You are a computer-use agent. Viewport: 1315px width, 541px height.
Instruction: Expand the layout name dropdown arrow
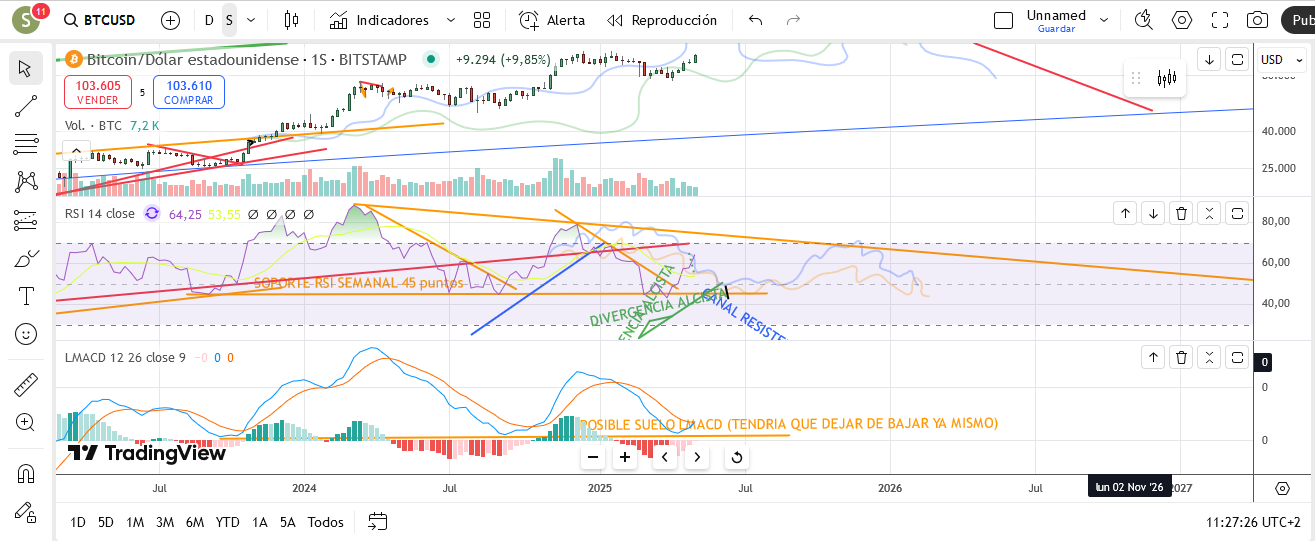tap(1104, 20)
